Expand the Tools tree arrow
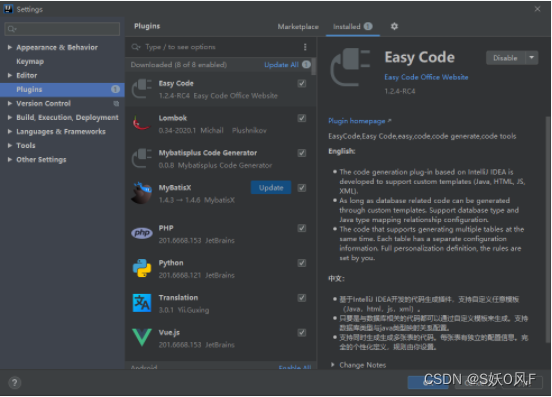The image size is (552, 397). tap(10, 145)
